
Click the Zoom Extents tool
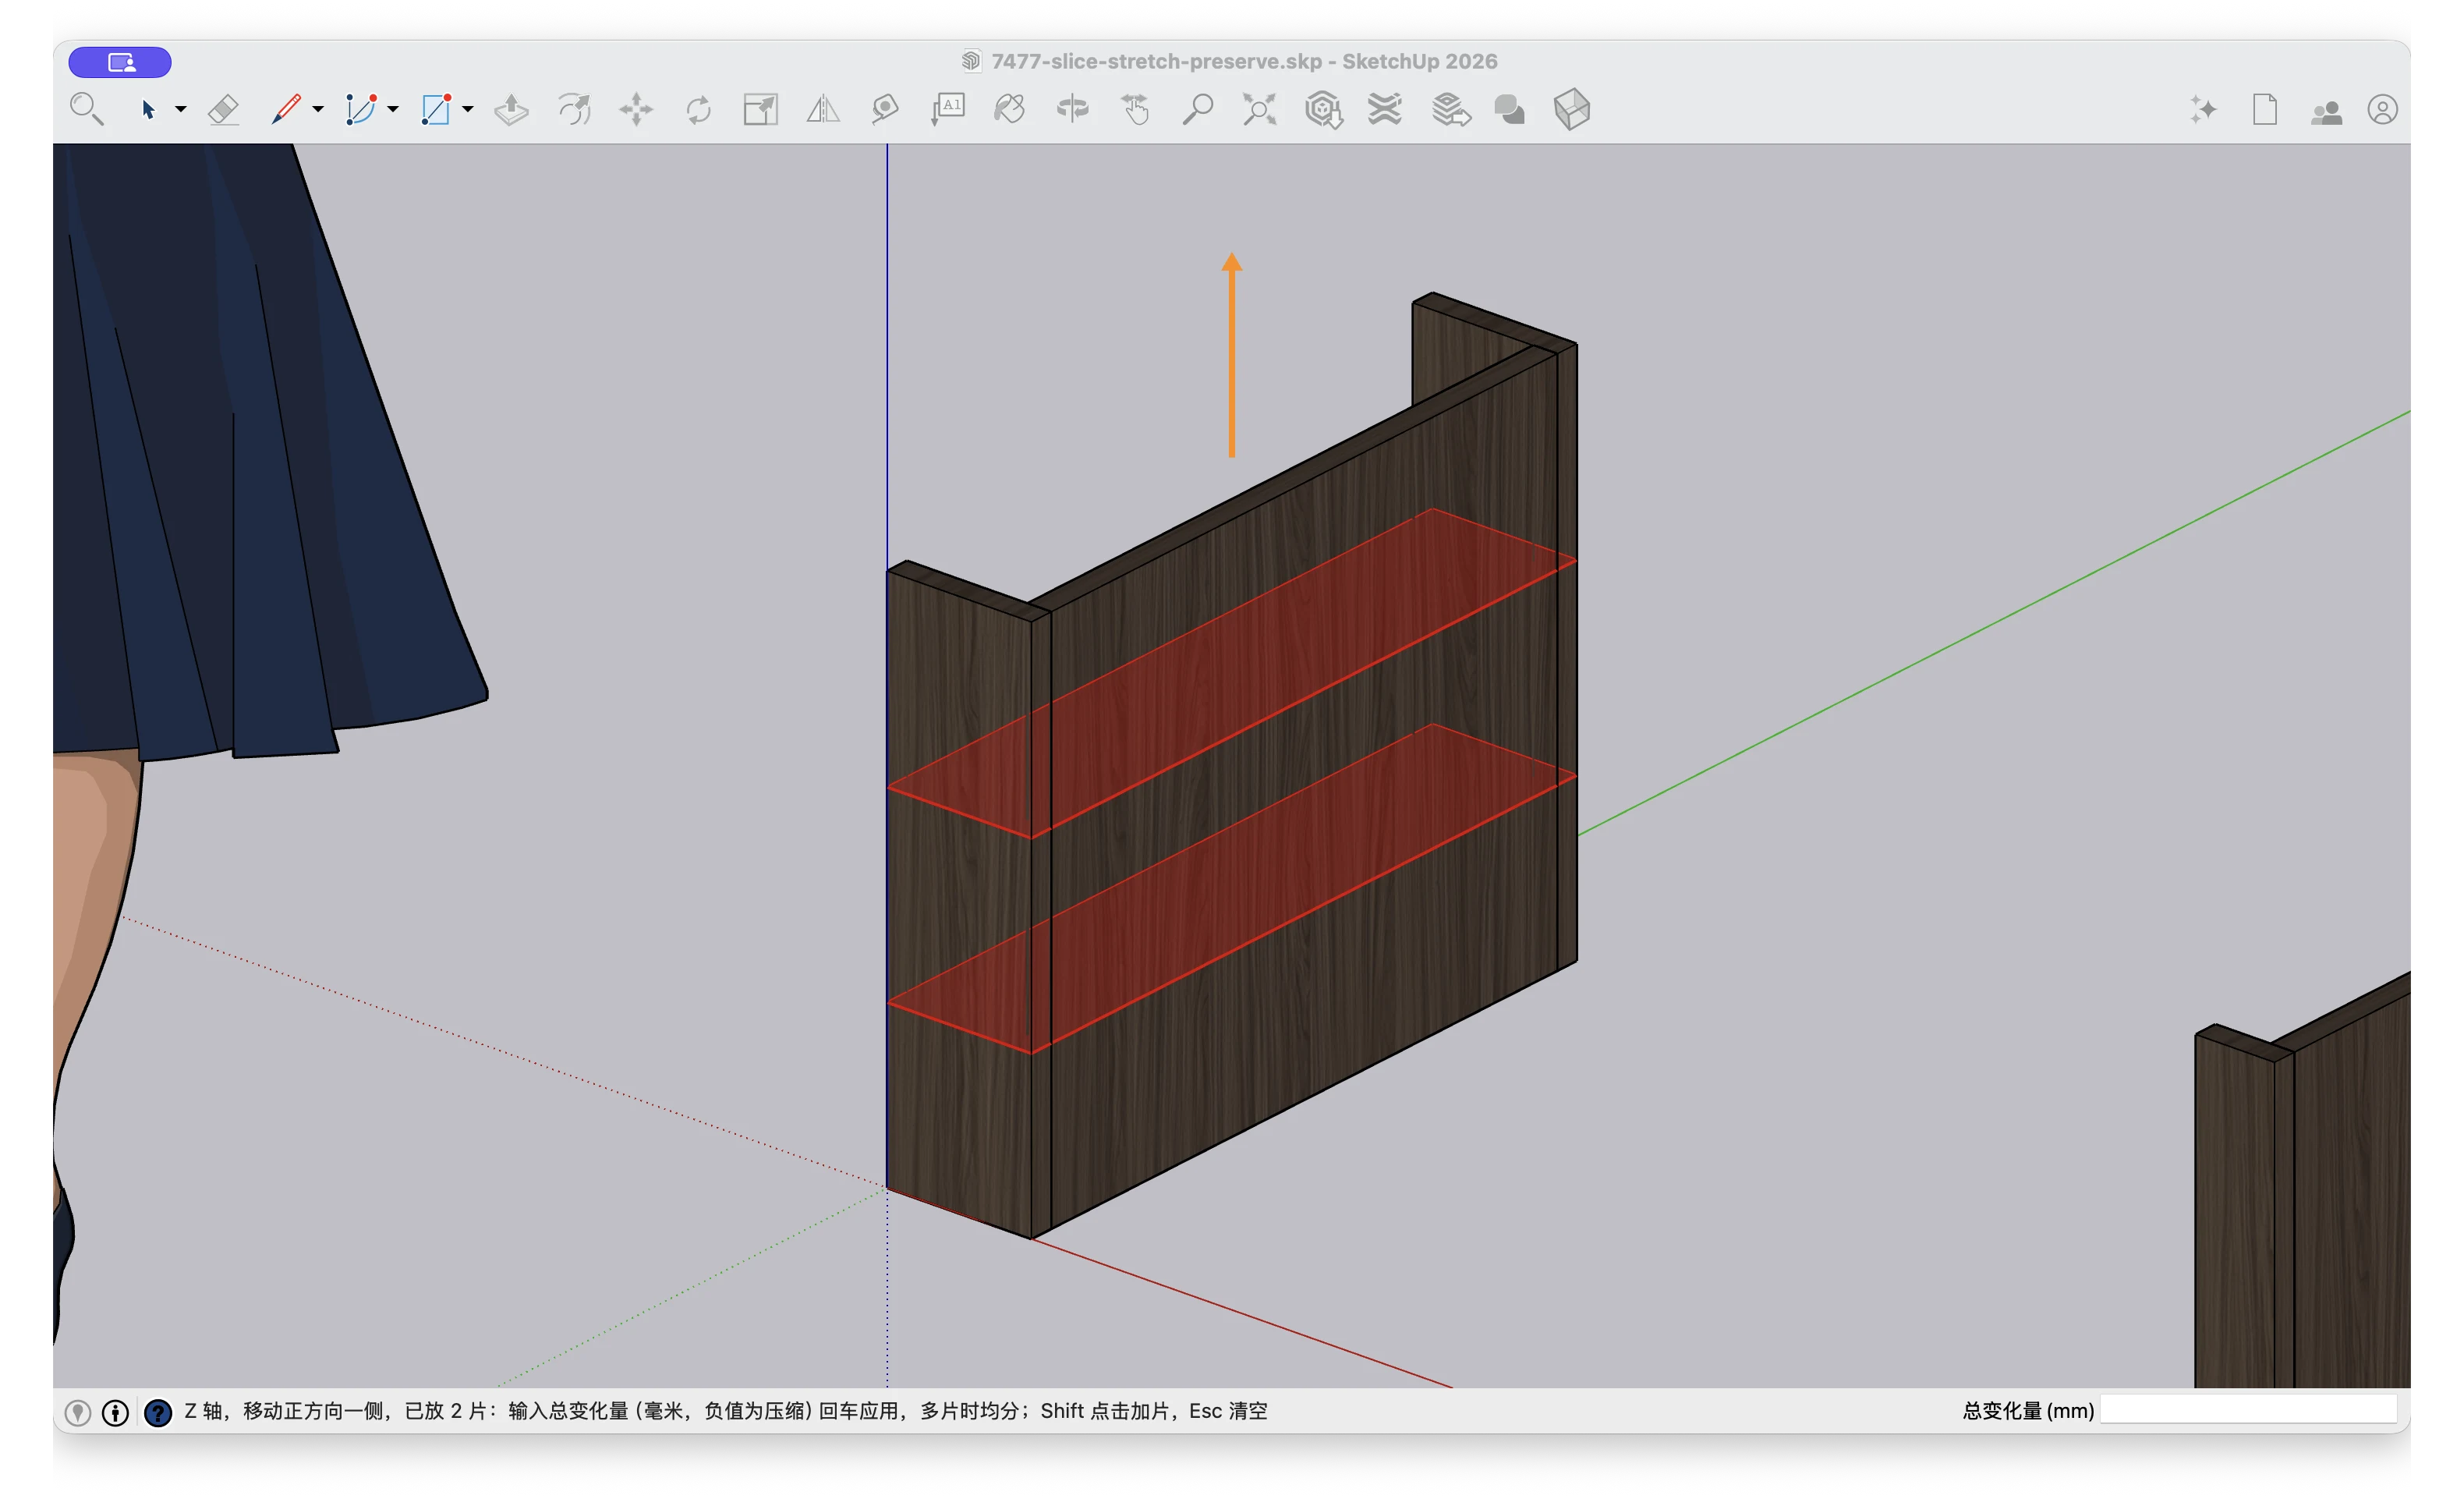(1260, 109)
